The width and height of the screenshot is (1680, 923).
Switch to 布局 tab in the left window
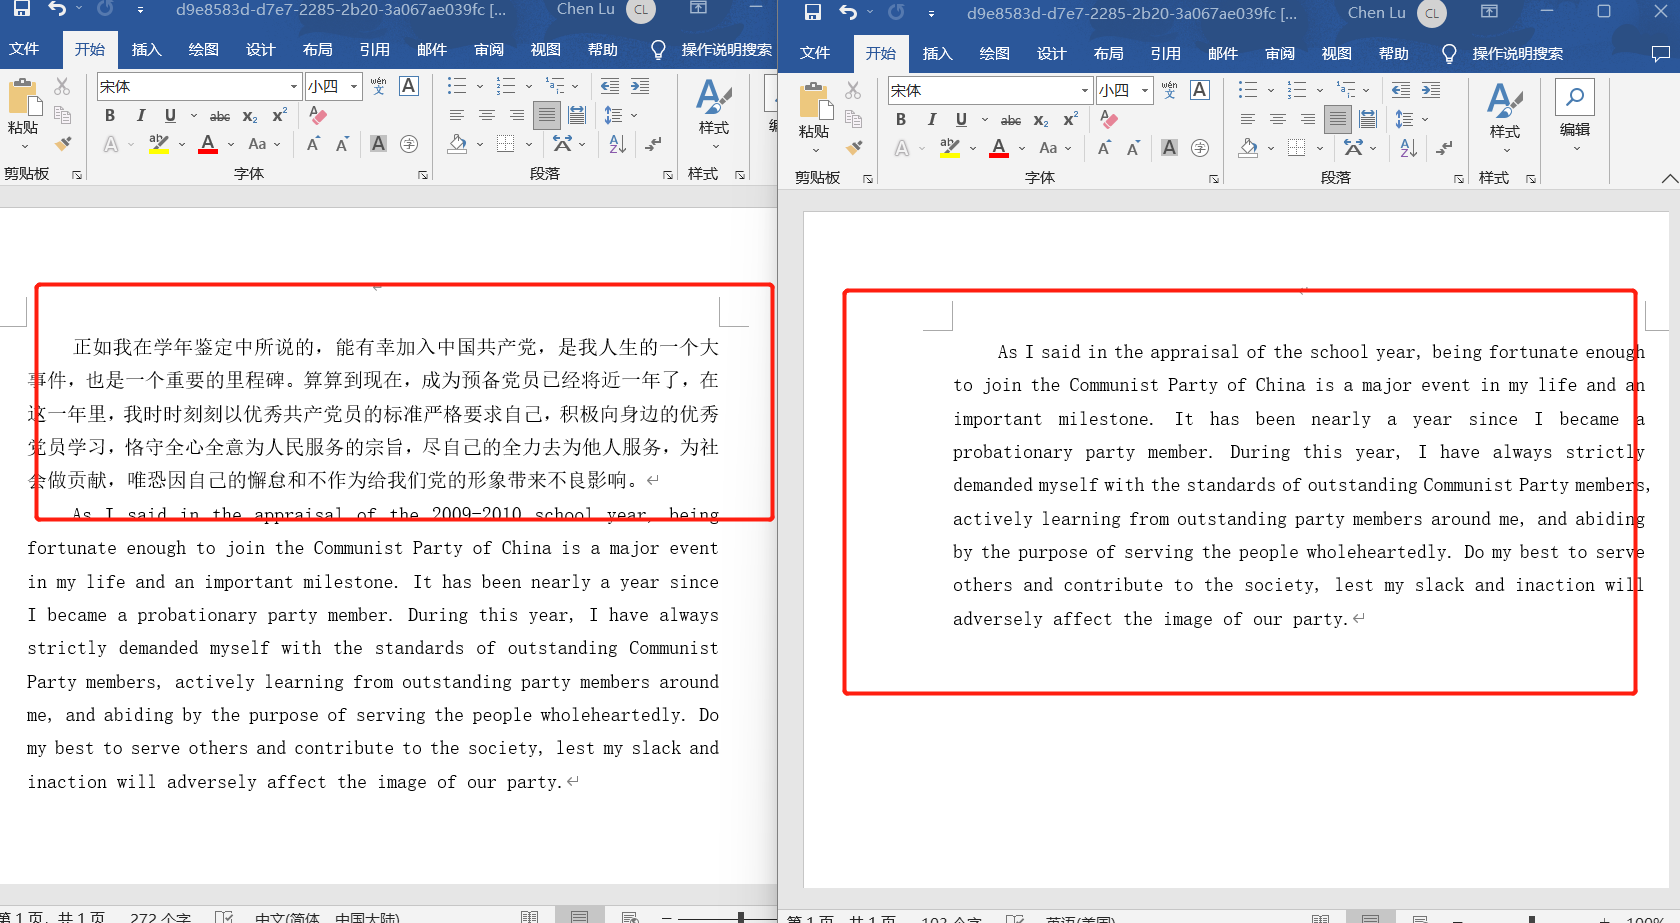point(318,50)
